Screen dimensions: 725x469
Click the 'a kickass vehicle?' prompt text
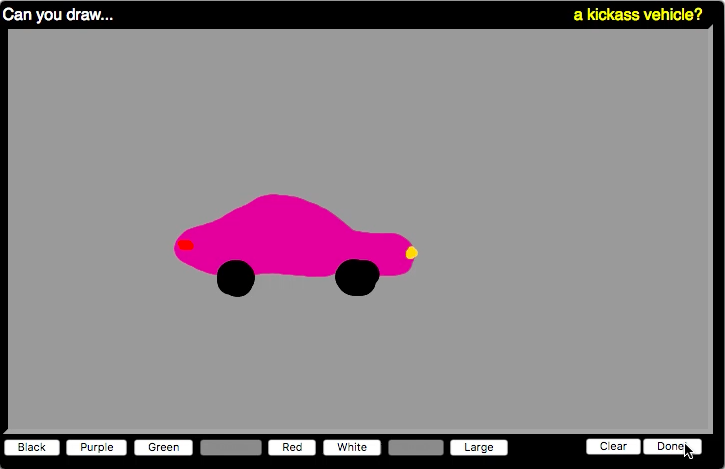pyautogui.click(x=638, y=15)
